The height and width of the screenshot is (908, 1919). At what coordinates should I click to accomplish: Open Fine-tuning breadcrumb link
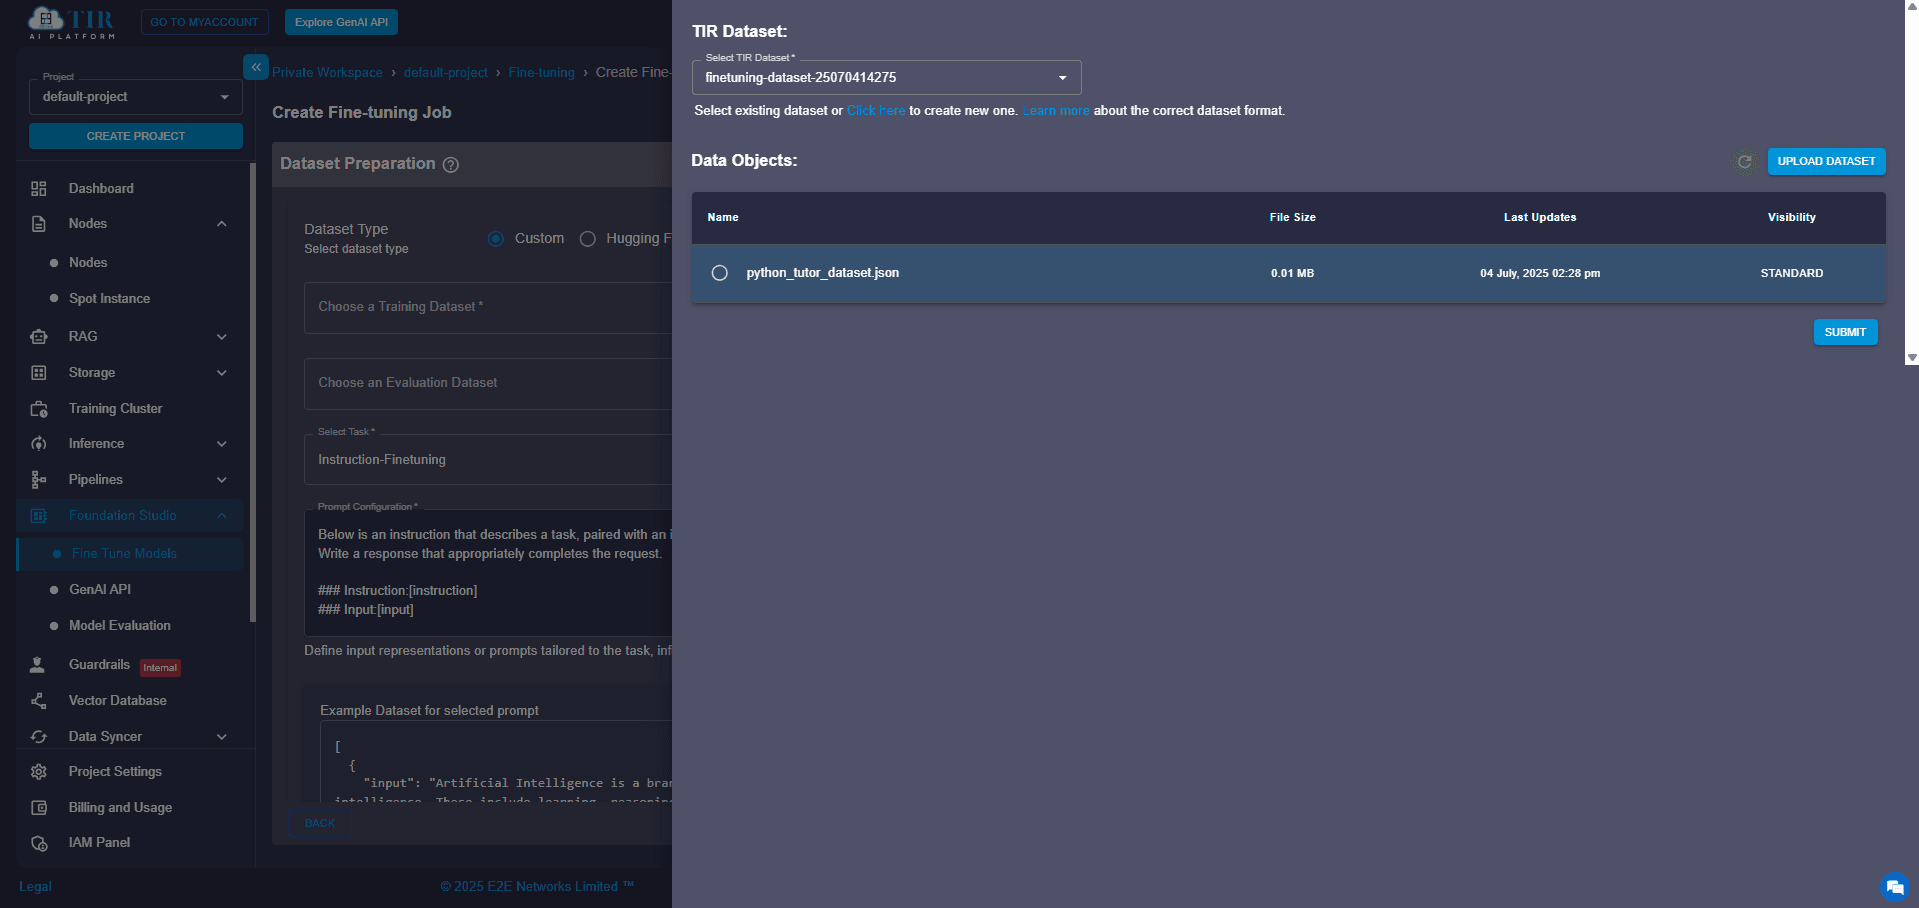click(541, 73)
